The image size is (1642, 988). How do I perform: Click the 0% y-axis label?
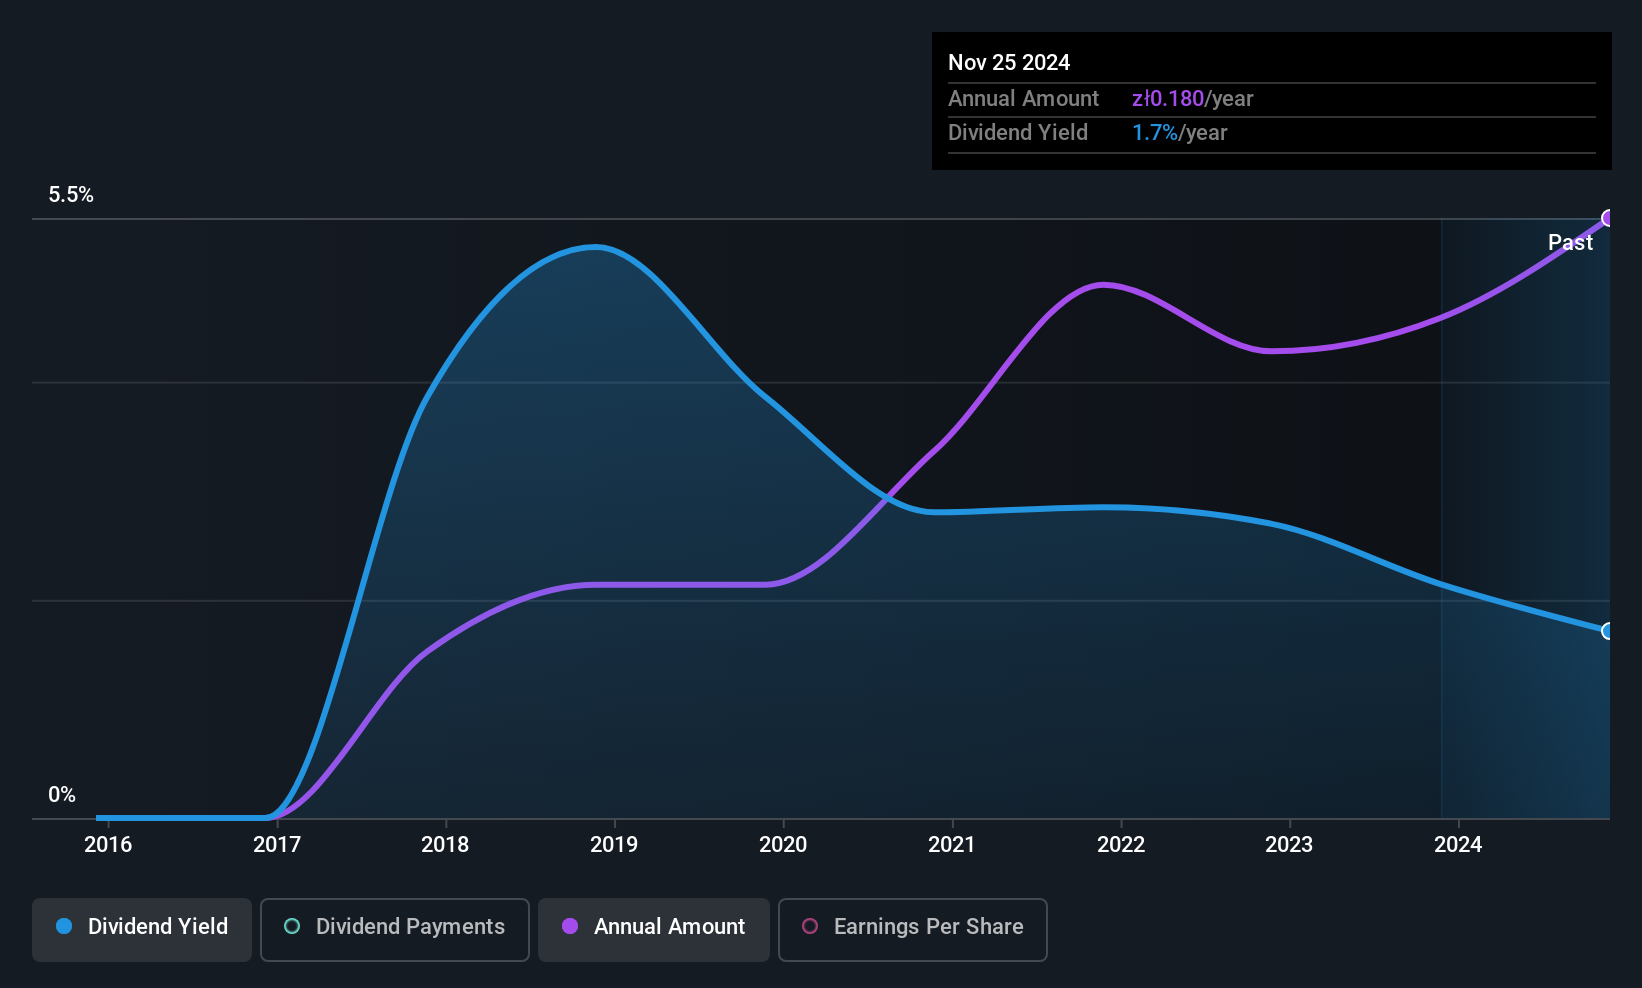(62, 795)
